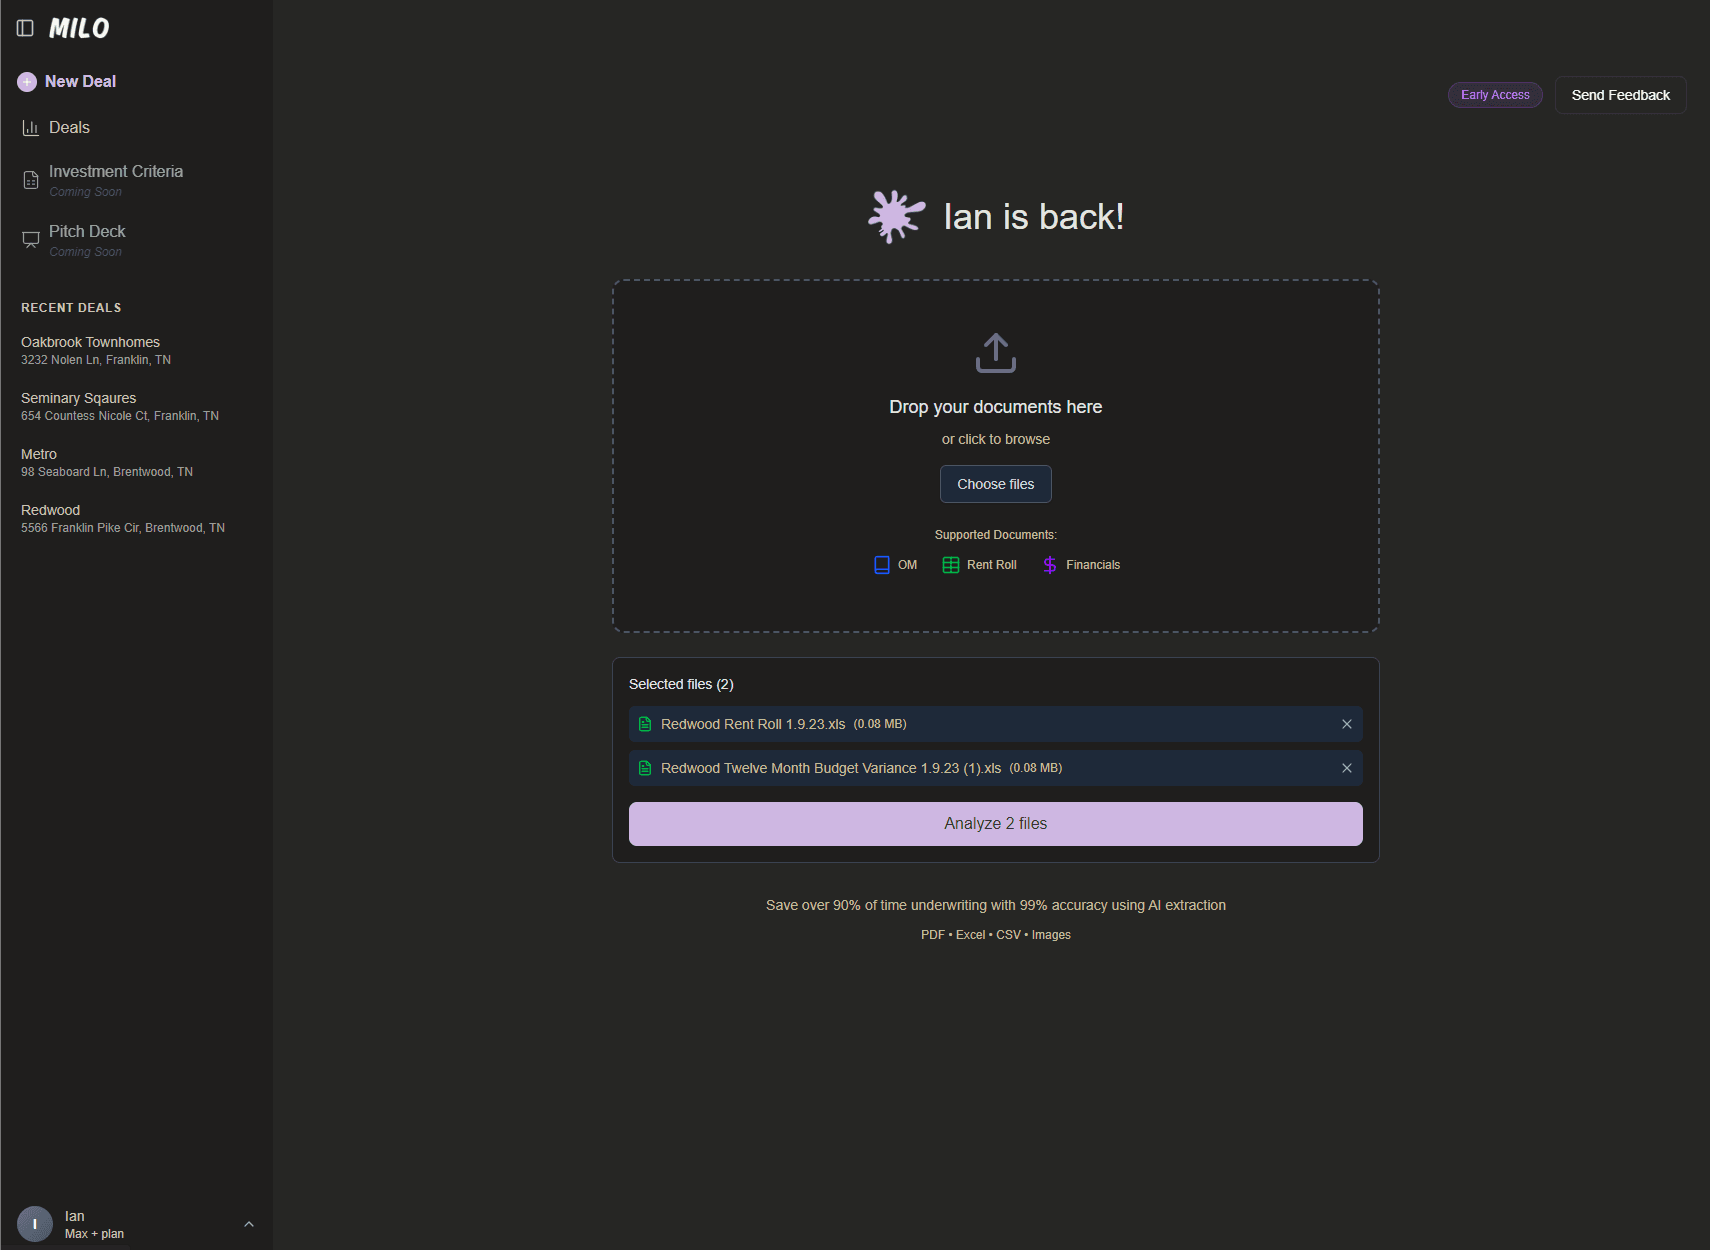The image size is (1710, 1250).
Task: Click the Financials dollar icon
Action: (x=1049, y=565)
